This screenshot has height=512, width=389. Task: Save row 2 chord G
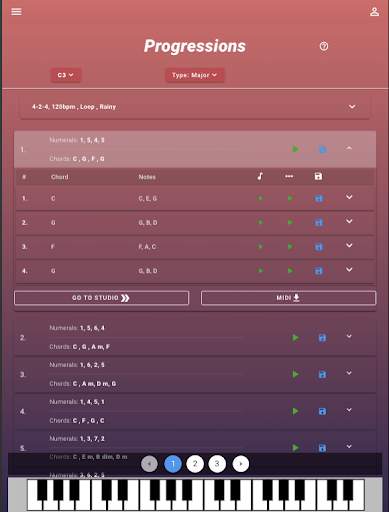coord(319,223)
